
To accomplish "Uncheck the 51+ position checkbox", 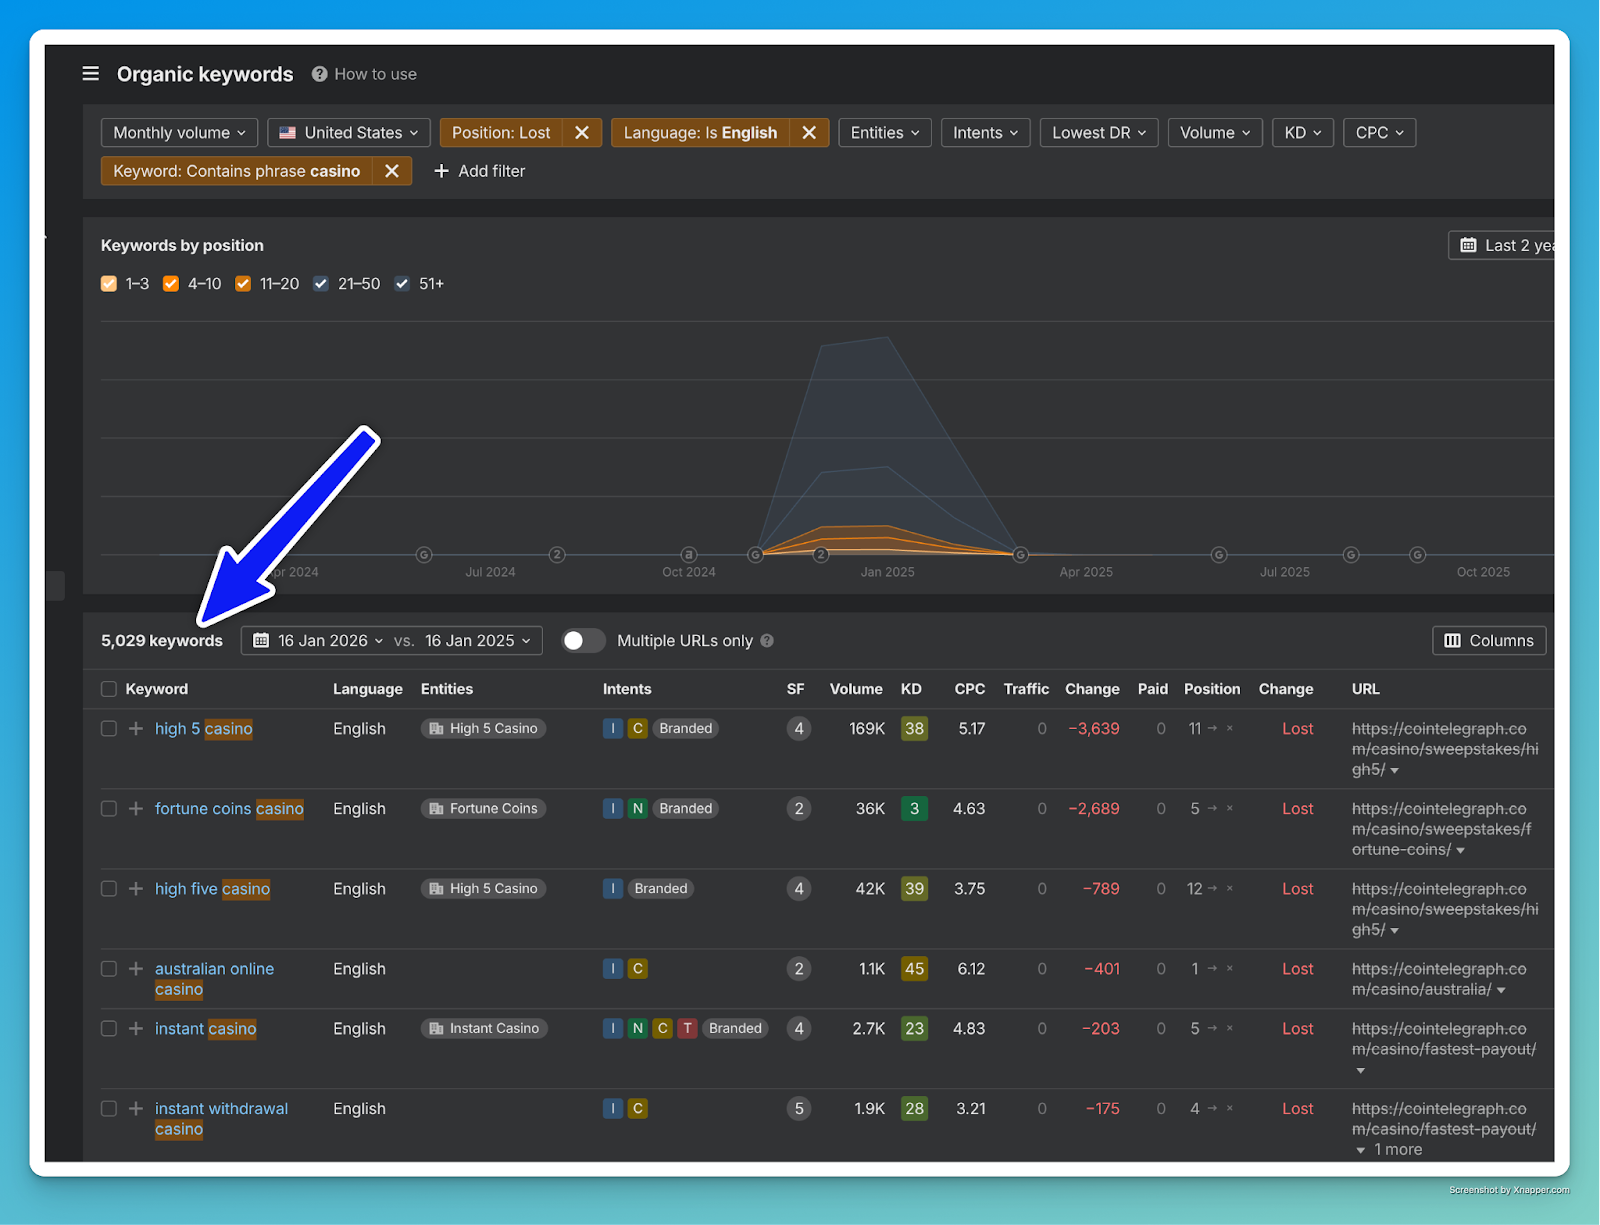I will pyautogui.click(x=402, y=284).
